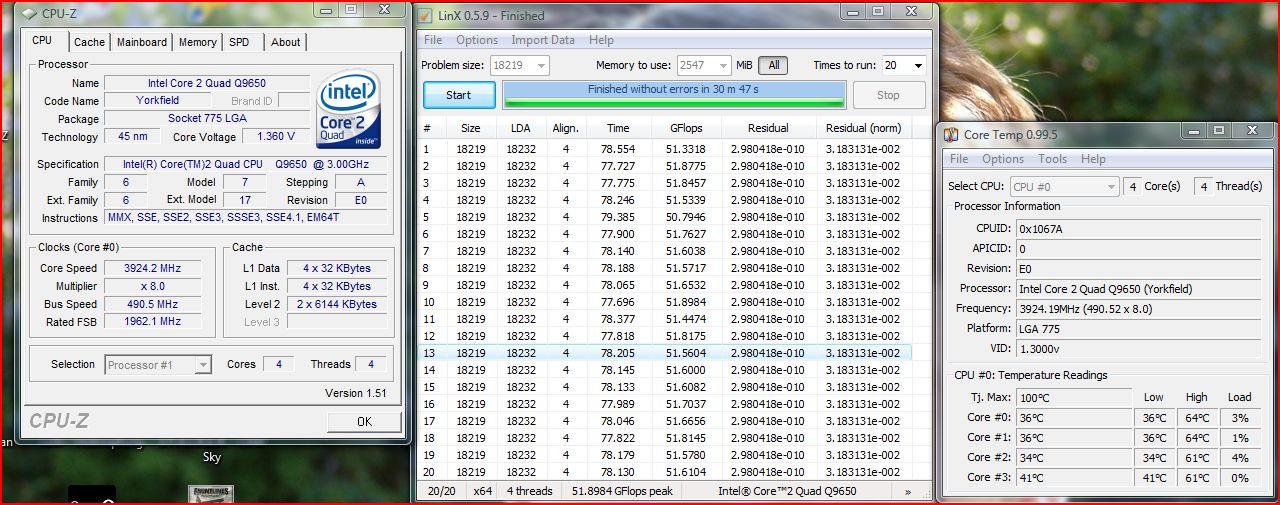The height and width of the screenshot is (505, 1280).
Task: Click the double-chevron in LinX status bar
Action: coord(908,491)
